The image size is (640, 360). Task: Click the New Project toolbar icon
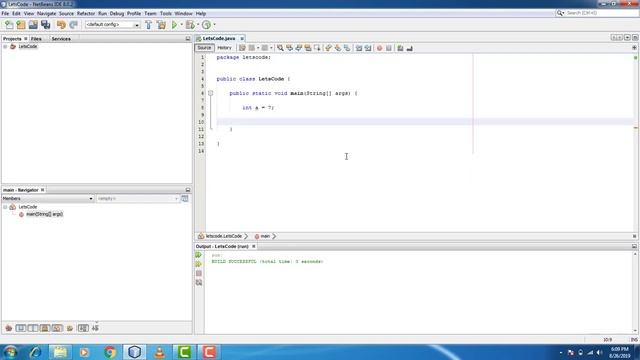pyautogui.click(x=21, y=25)
